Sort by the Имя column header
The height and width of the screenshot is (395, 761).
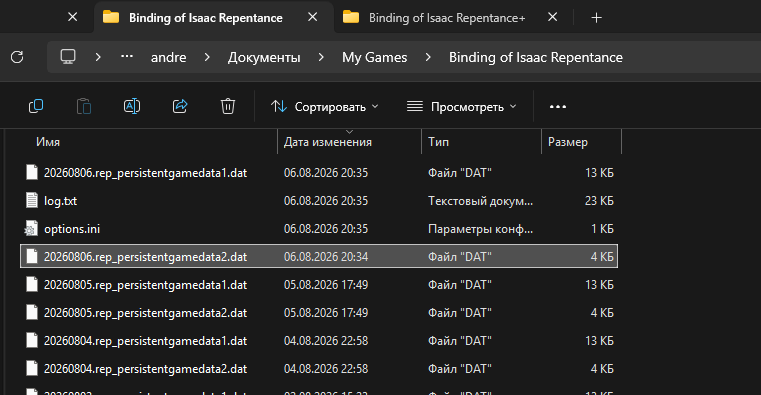pos(48,142)
